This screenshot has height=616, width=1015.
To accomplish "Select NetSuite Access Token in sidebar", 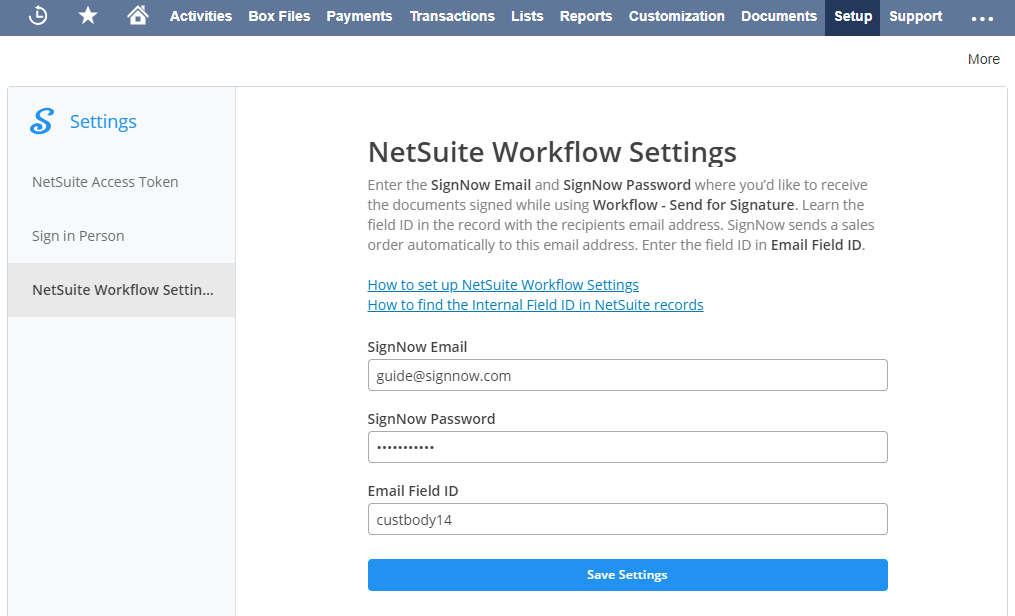I will tap(122, 182).
